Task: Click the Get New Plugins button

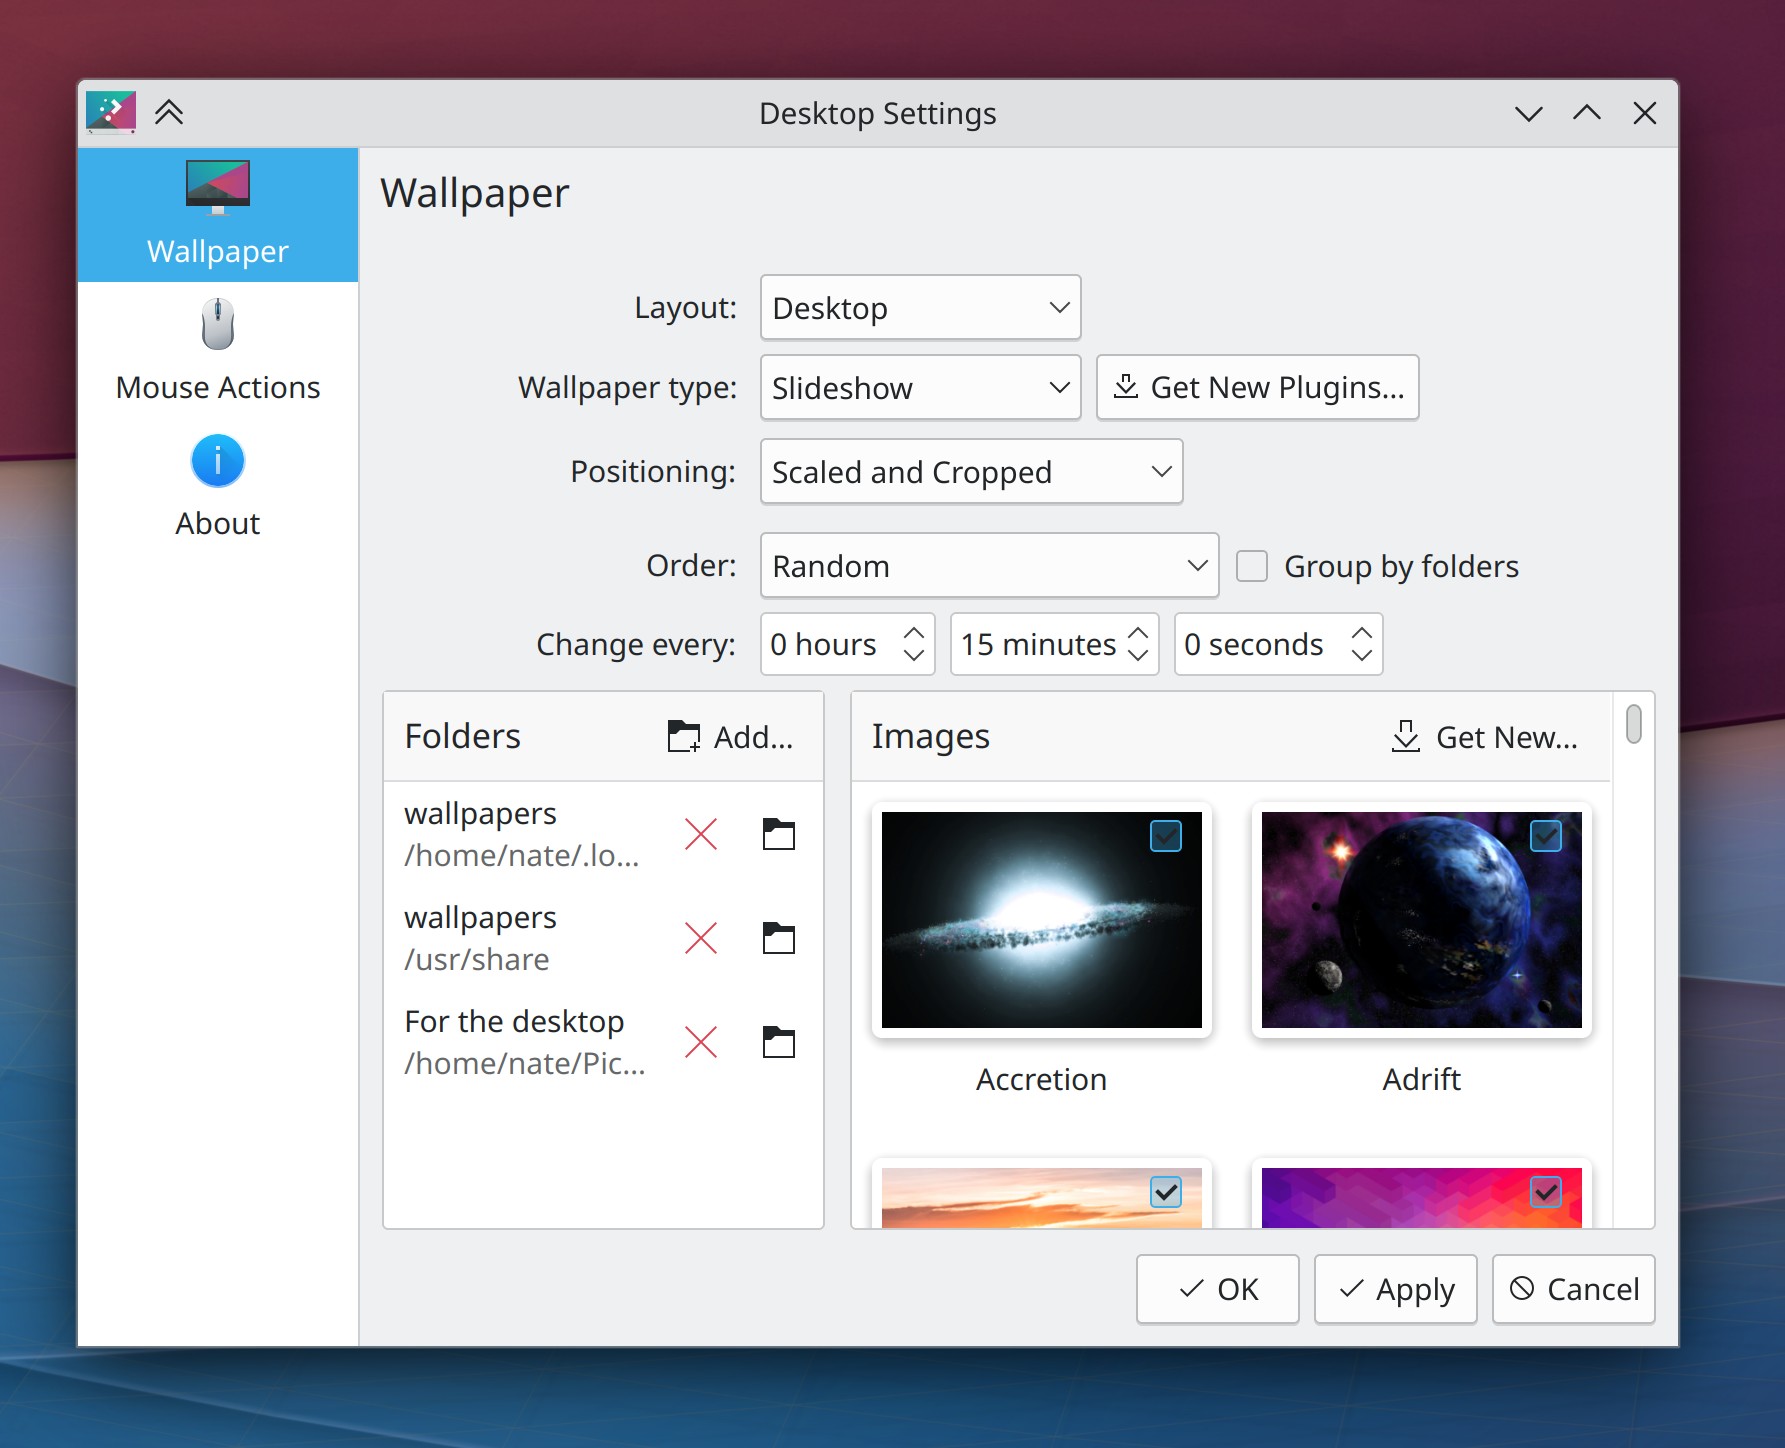Action: (x=1257, y=388)
